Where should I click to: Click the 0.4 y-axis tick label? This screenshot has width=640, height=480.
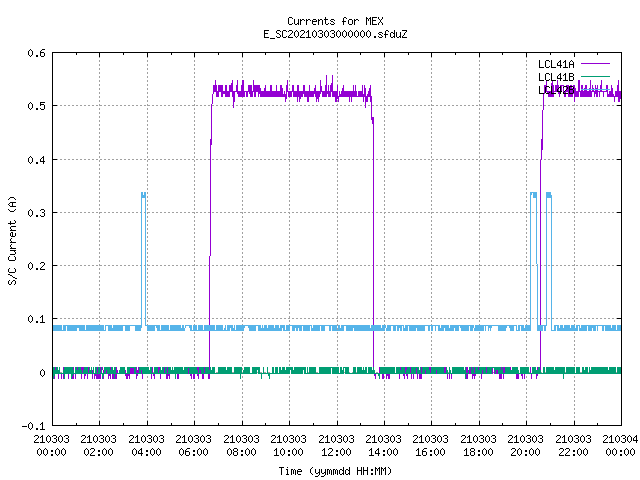pos(36,160)
